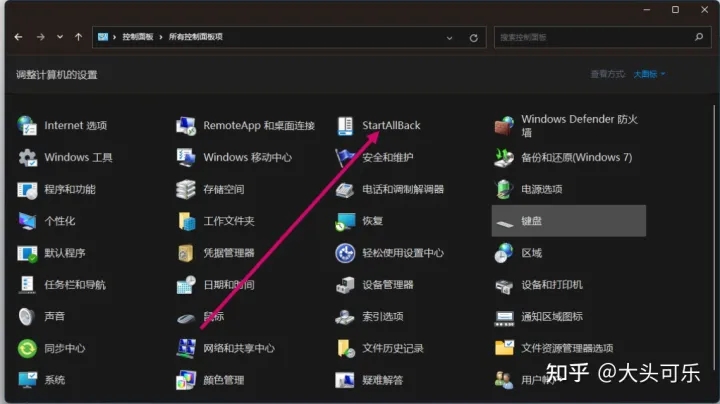
Task: Open 疑难解答 icon
Action: click(345, 380)
